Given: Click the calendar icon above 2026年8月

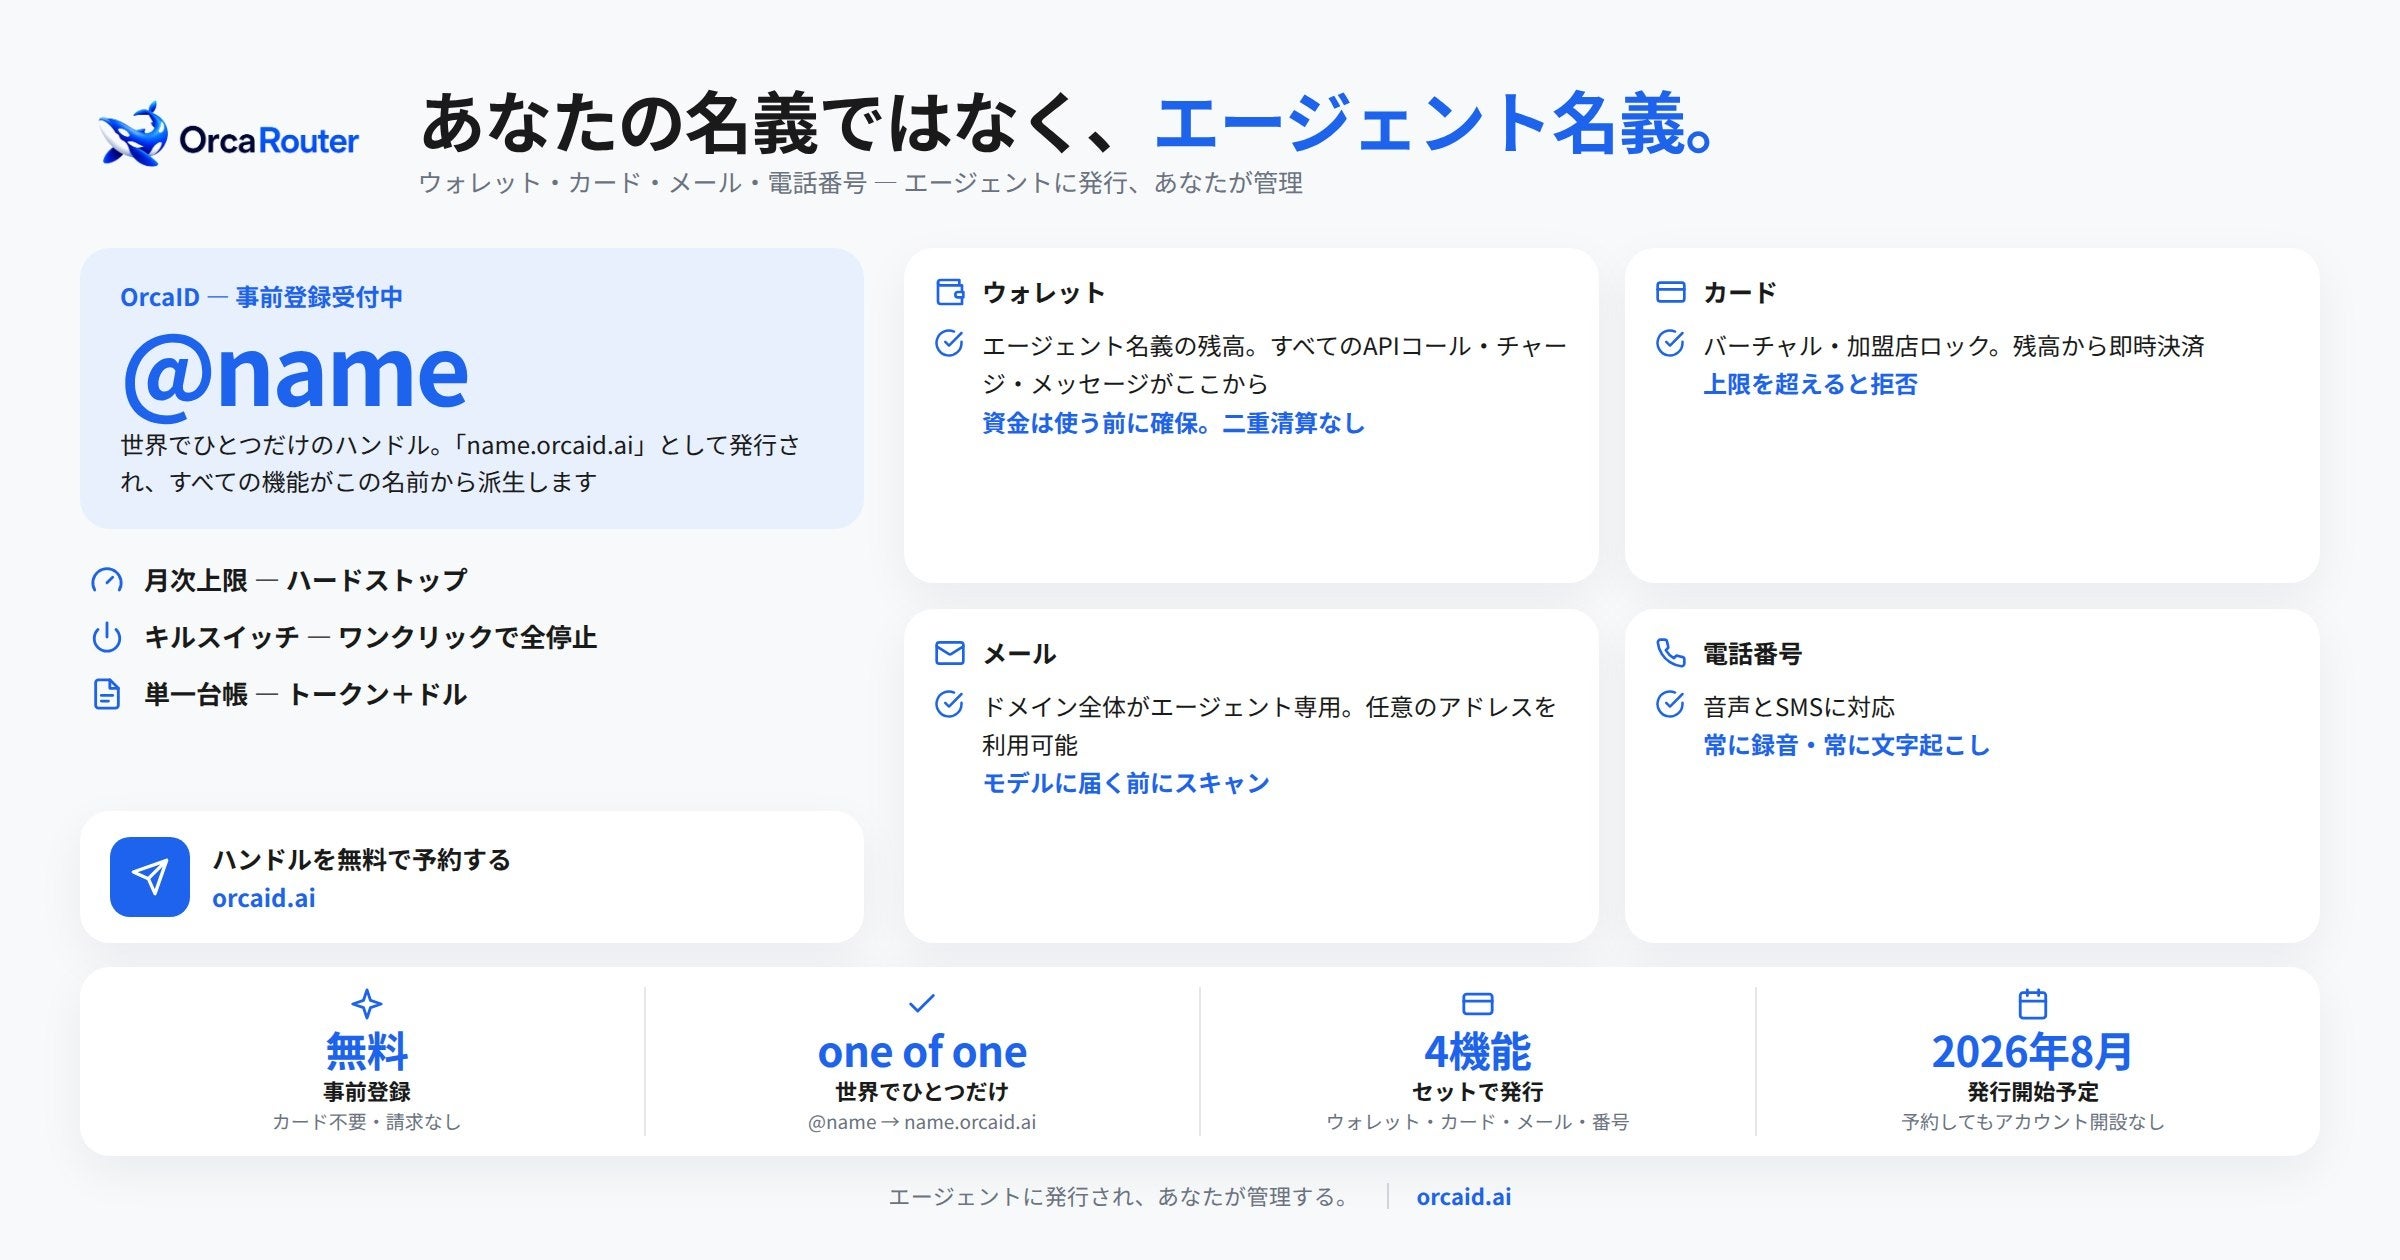Looking at the screenshot, I should pyautogui.click(x=2033, y=1003).
